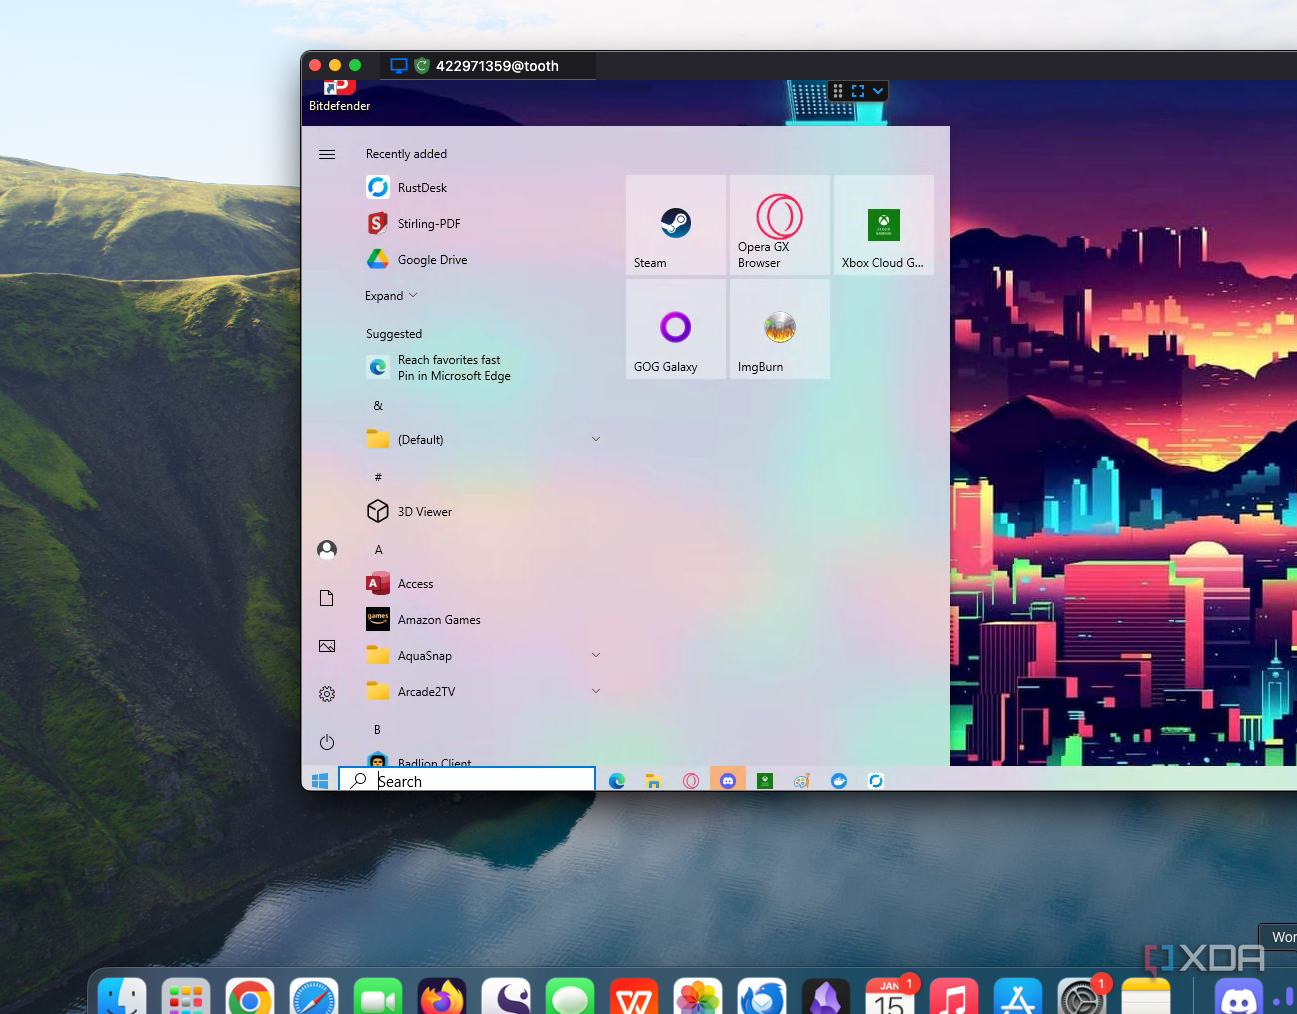
Task: Open Google Drive in Recently added
Action: [x=484, y=260]
